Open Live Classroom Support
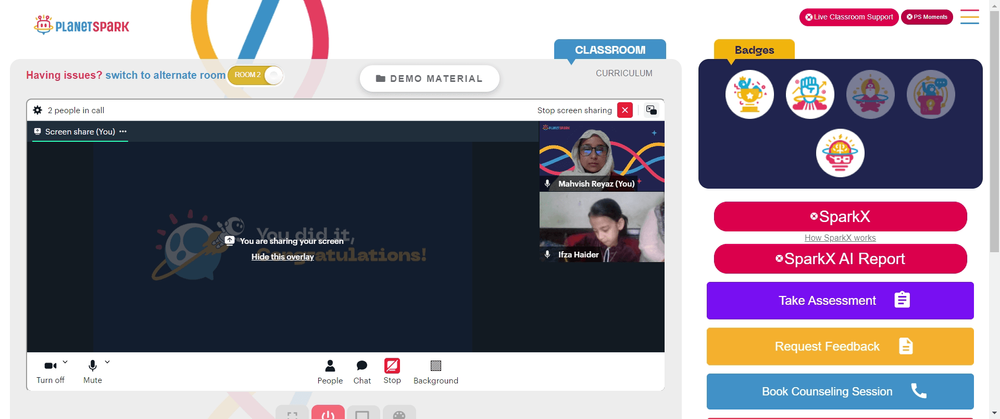The height and width of the screenshot is (419, 1000). tap(849, 17)
